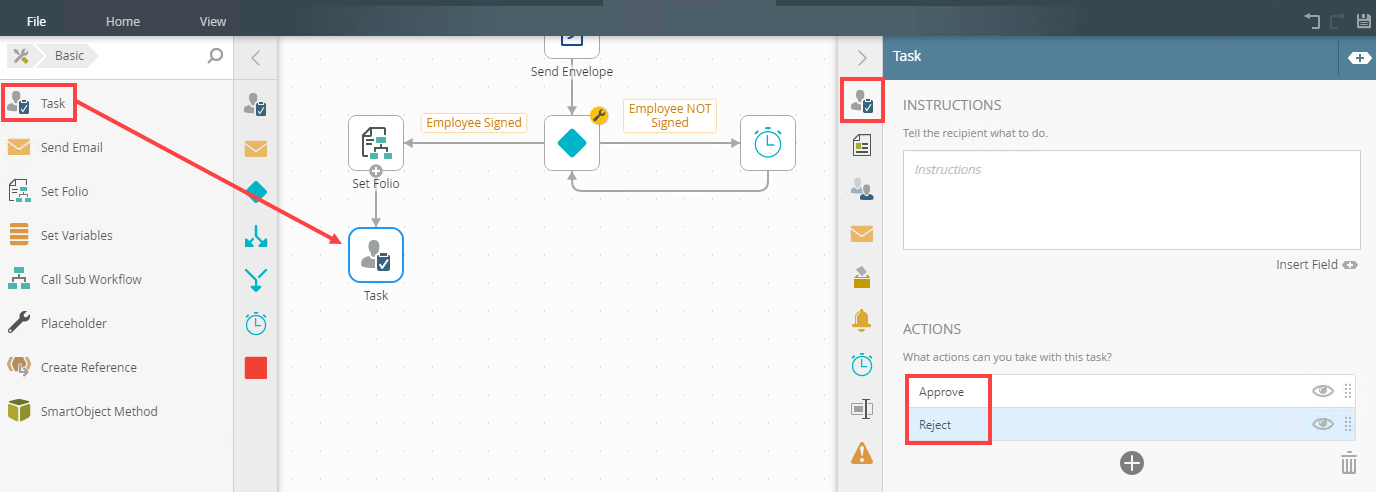Image resolution: width=1376 pixels, height=492 pixels.
Task: Pick the Decision diamond in the favorites bar
Action: pos(256,191)
